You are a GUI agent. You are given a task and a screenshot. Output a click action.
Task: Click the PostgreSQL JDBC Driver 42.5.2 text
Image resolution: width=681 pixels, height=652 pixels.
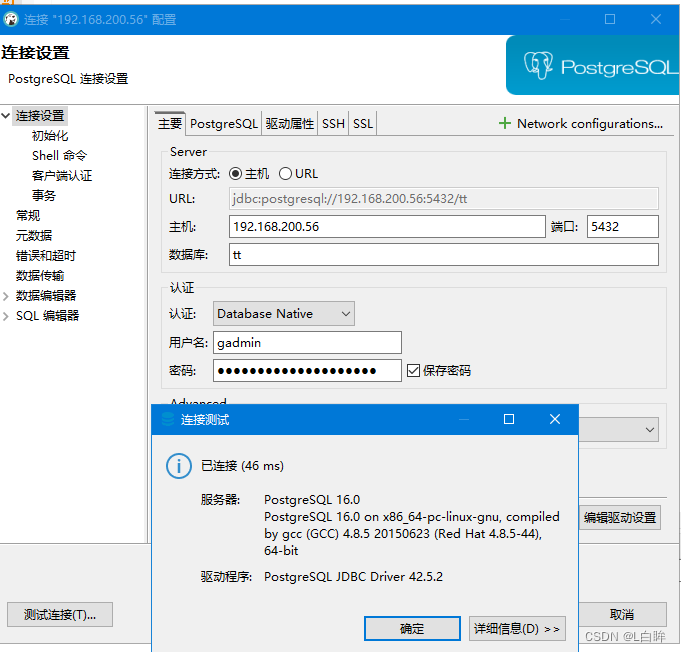(354, 576)
